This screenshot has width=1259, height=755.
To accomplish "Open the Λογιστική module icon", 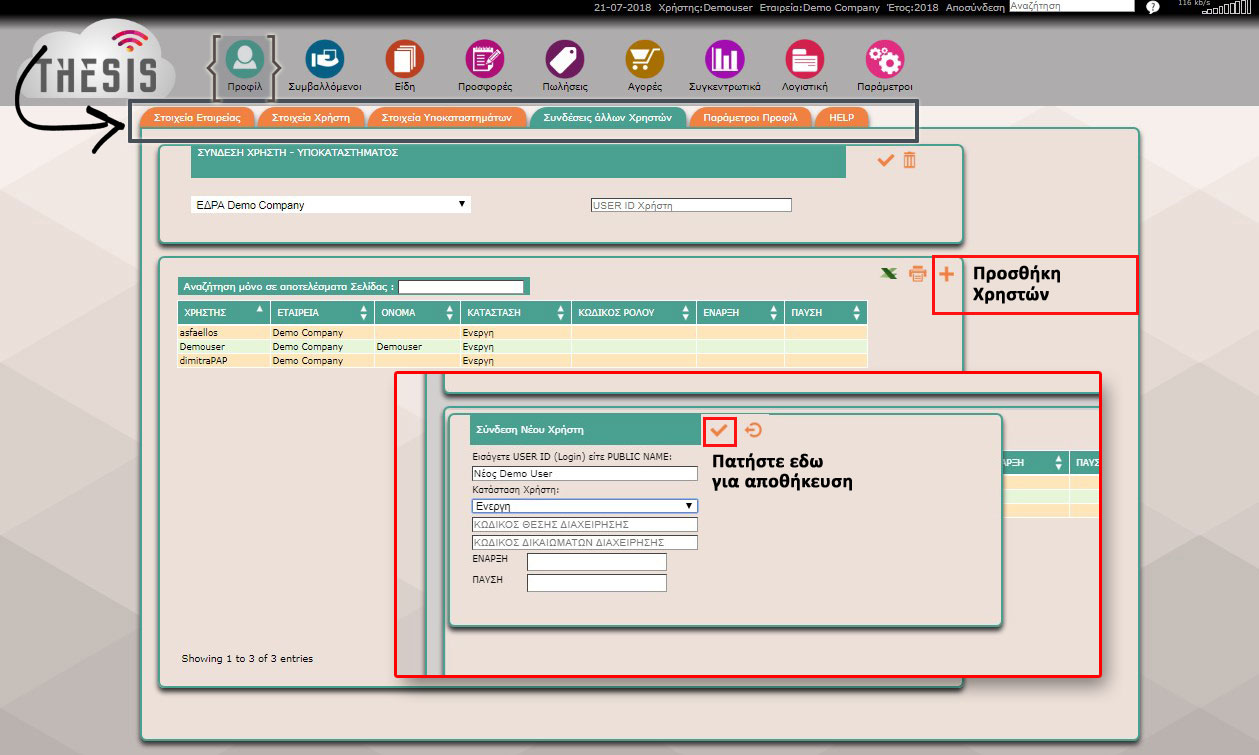I will pos(804,60).
